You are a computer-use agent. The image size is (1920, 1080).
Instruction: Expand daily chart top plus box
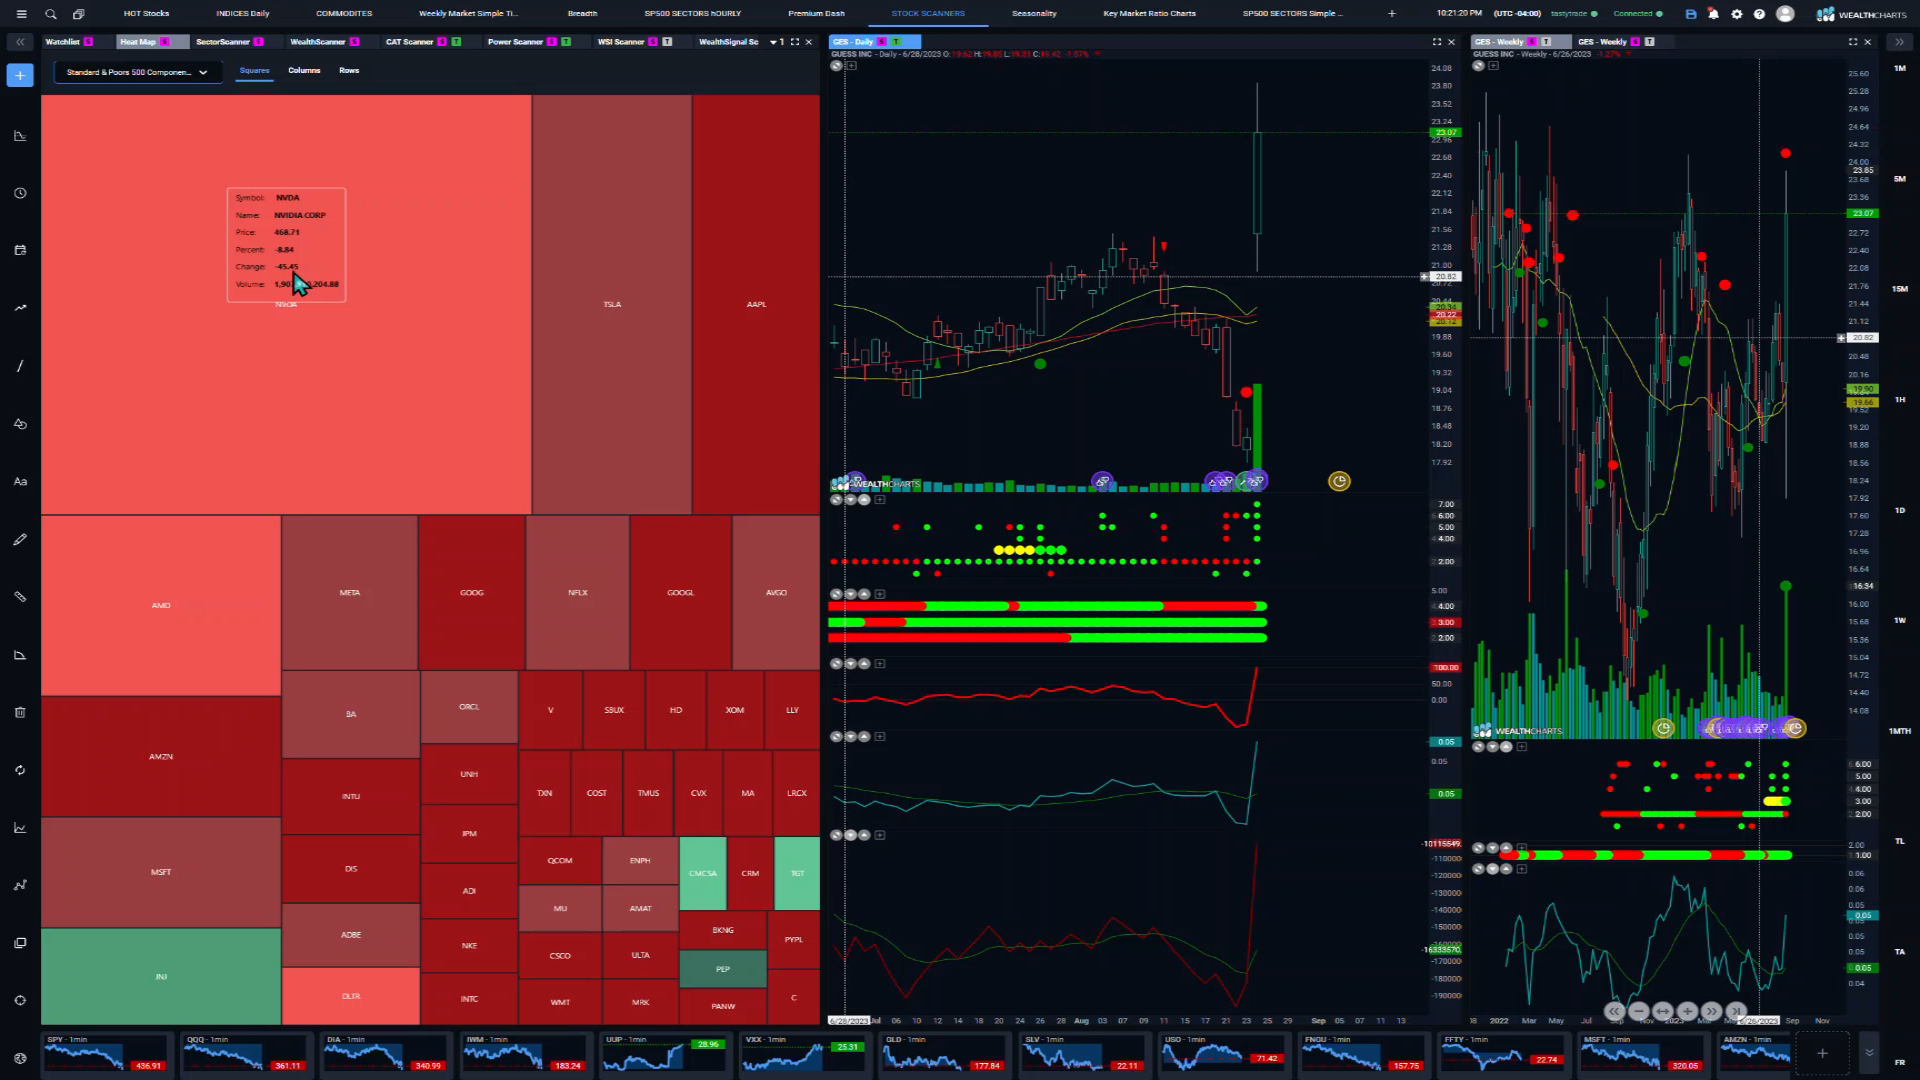852,66
